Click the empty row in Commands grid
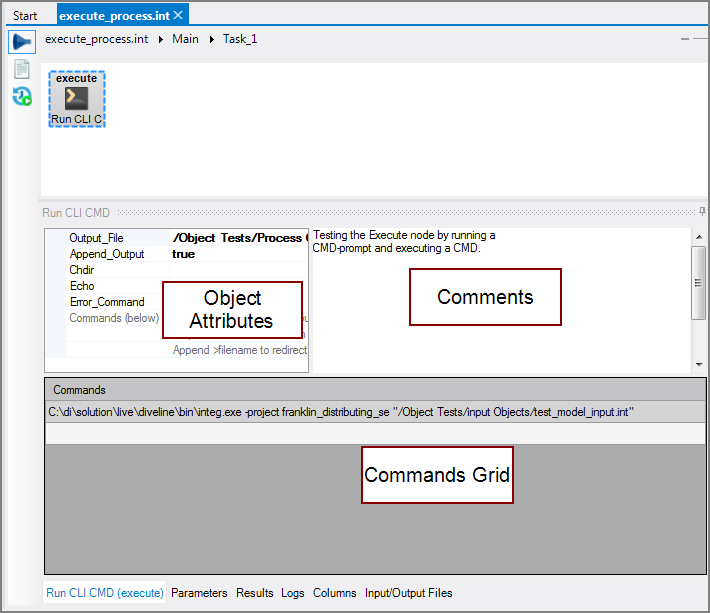This screenshot has width=710, height=613. pyautogui.click(x=375, y=434)
